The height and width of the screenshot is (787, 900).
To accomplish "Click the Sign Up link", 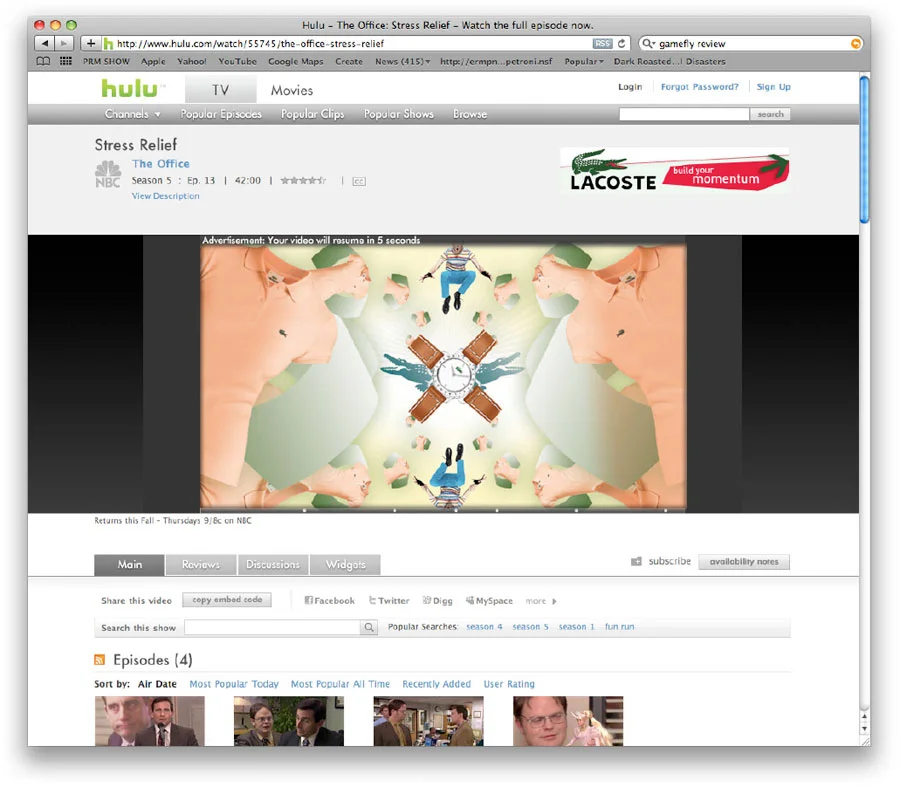I will [773, 87].
